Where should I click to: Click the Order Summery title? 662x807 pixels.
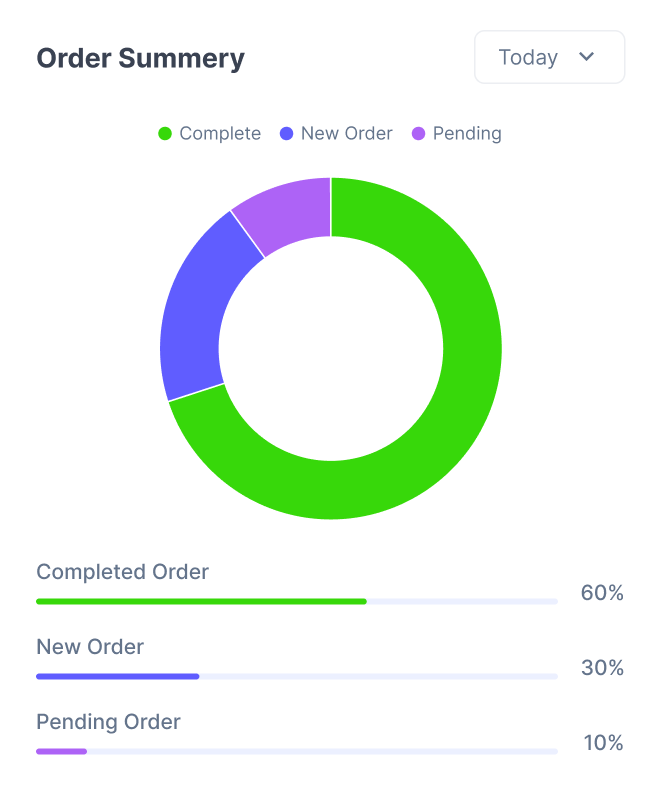[x=140, y=58]
